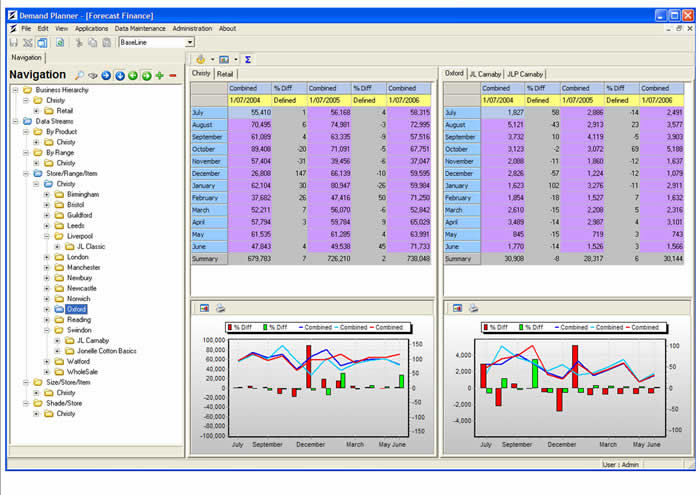This screenshot has height=495, width=700.
Task: Click the Paste clipboard icon
Action: point(107,42)
